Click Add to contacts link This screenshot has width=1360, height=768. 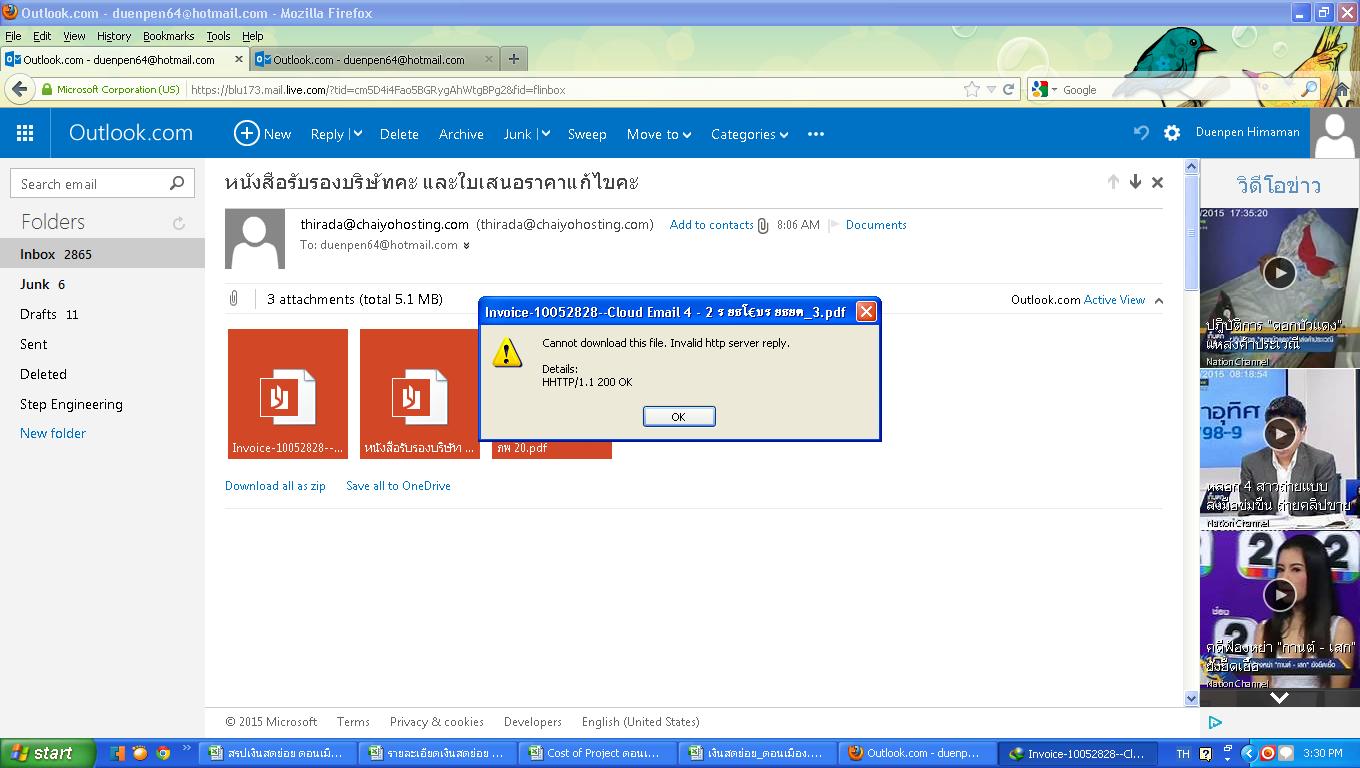click(711, 225)
